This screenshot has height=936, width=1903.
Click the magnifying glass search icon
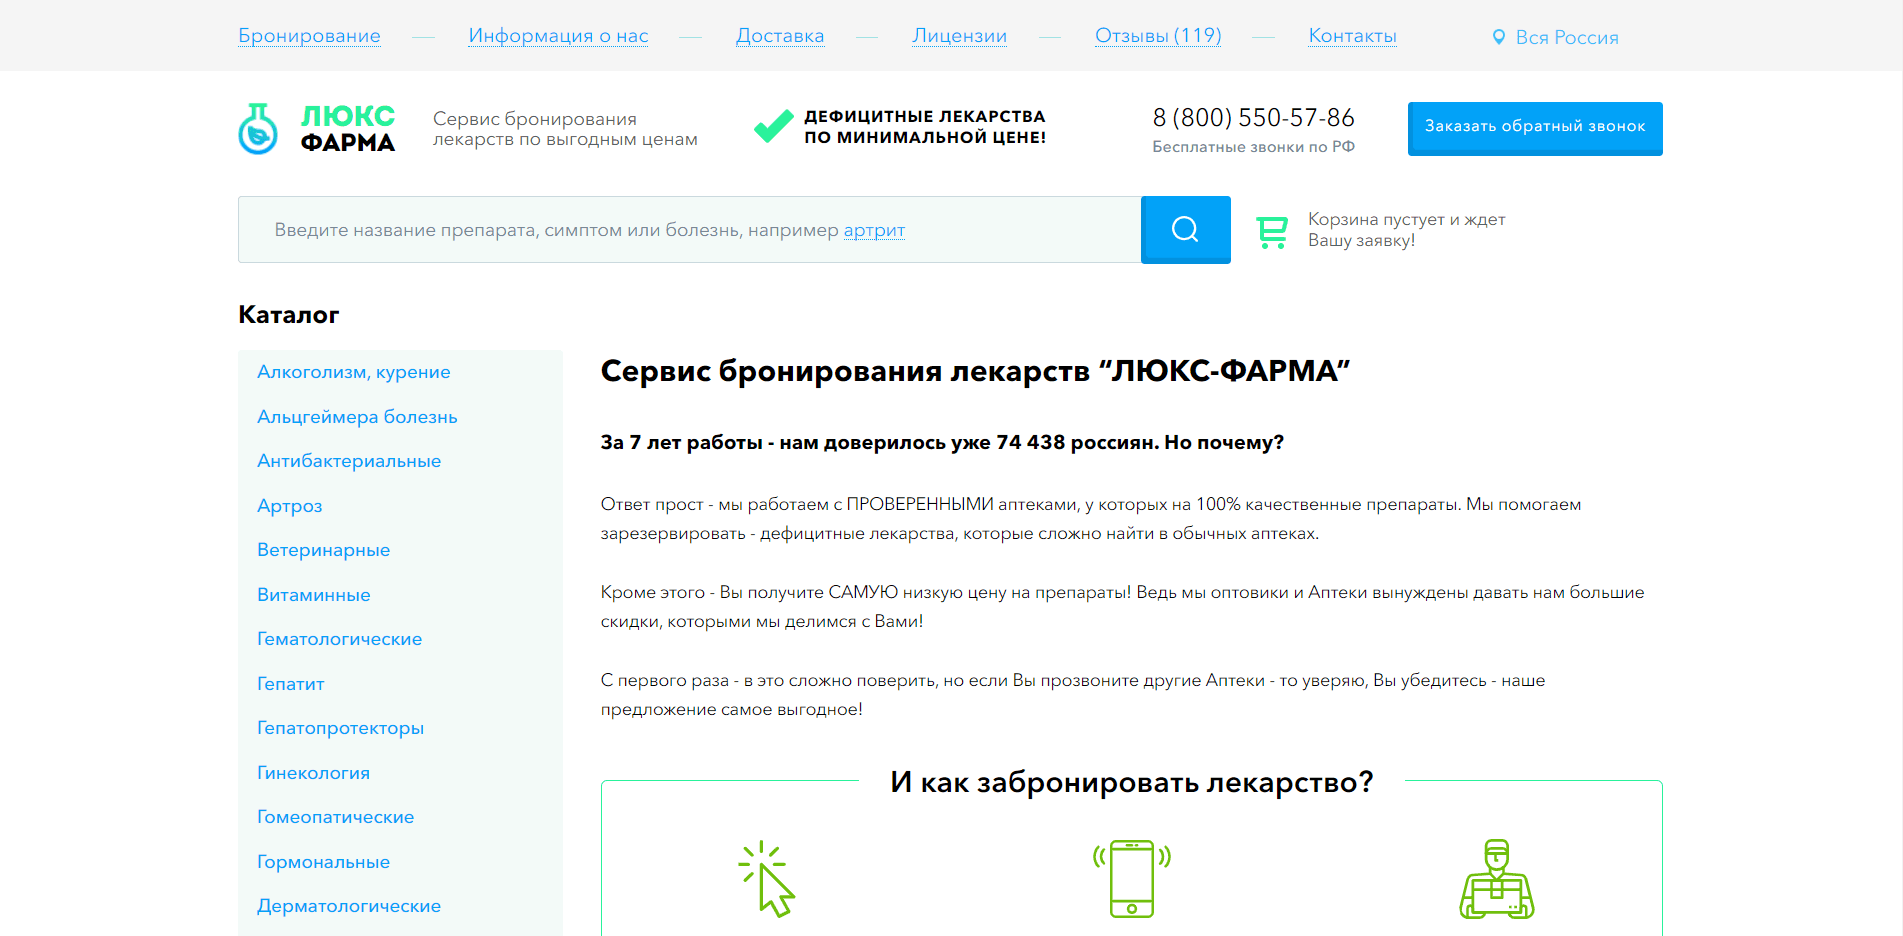pyautogui.click(x=1185, y=229)
